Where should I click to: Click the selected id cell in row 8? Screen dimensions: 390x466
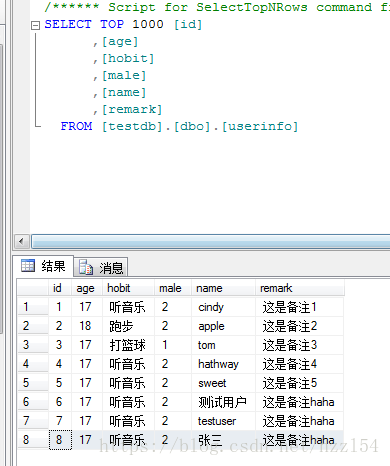click(60, 440)
